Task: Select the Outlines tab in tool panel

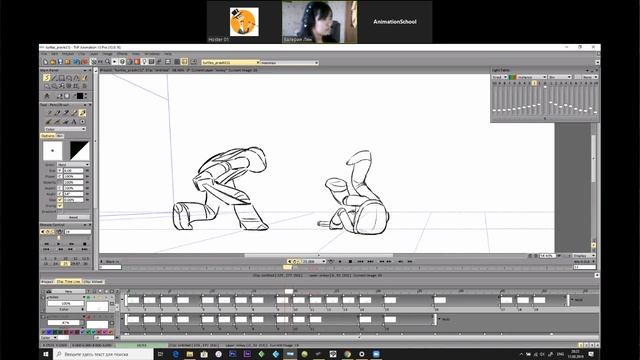Action: (48, 136)
